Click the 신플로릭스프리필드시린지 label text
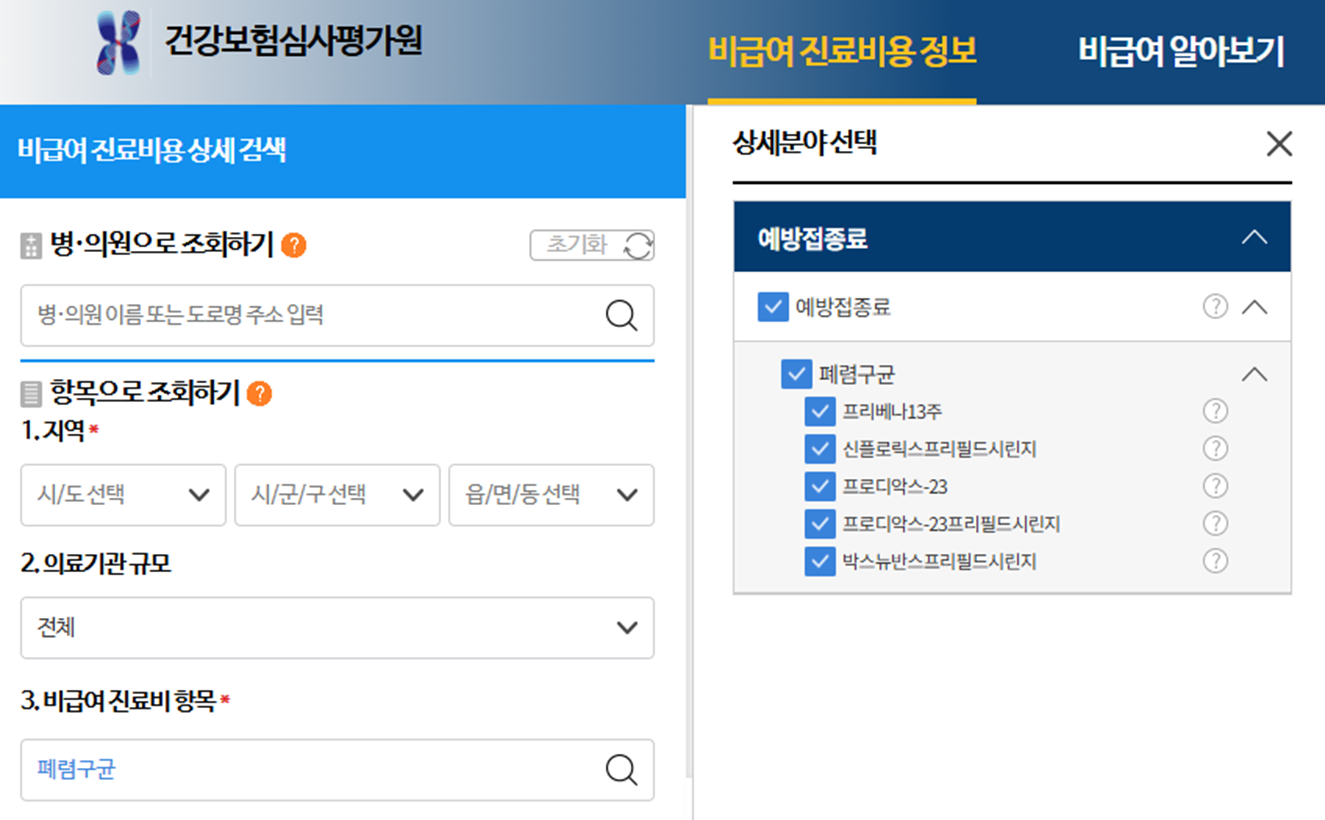Image resolution: width=1325 pixels, height=820 pixels. coord(939,449)
